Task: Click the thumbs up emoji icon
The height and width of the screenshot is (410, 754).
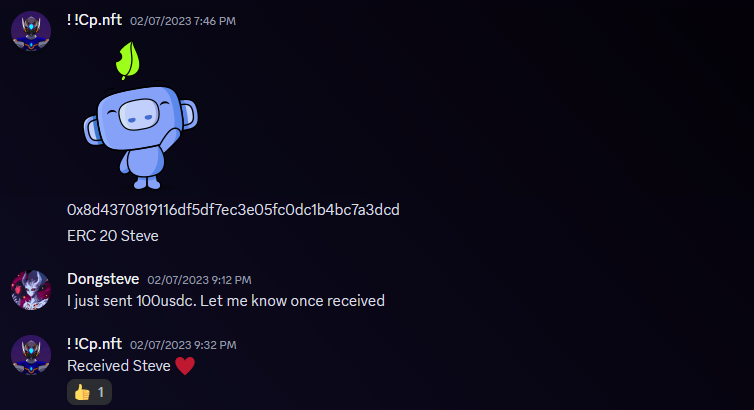Action: [x=82, y=392]
